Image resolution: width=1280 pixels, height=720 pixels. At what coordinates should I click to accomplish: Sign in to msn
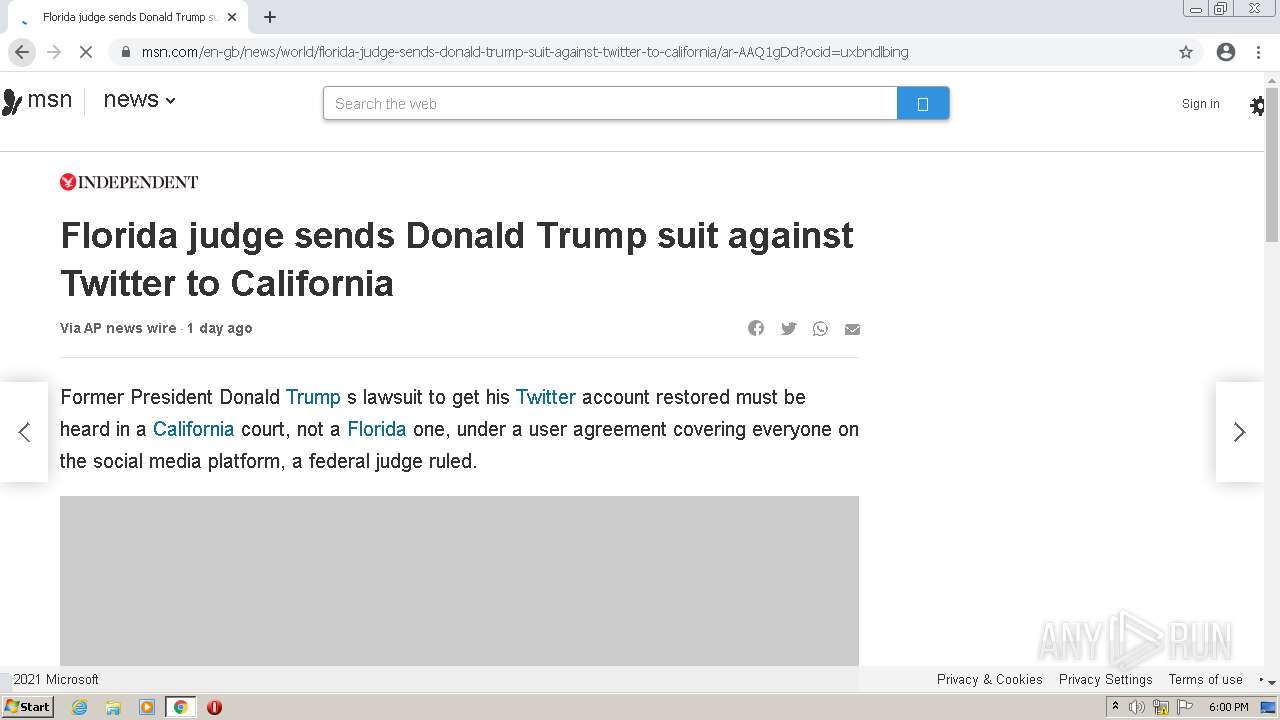(1200, 104)
